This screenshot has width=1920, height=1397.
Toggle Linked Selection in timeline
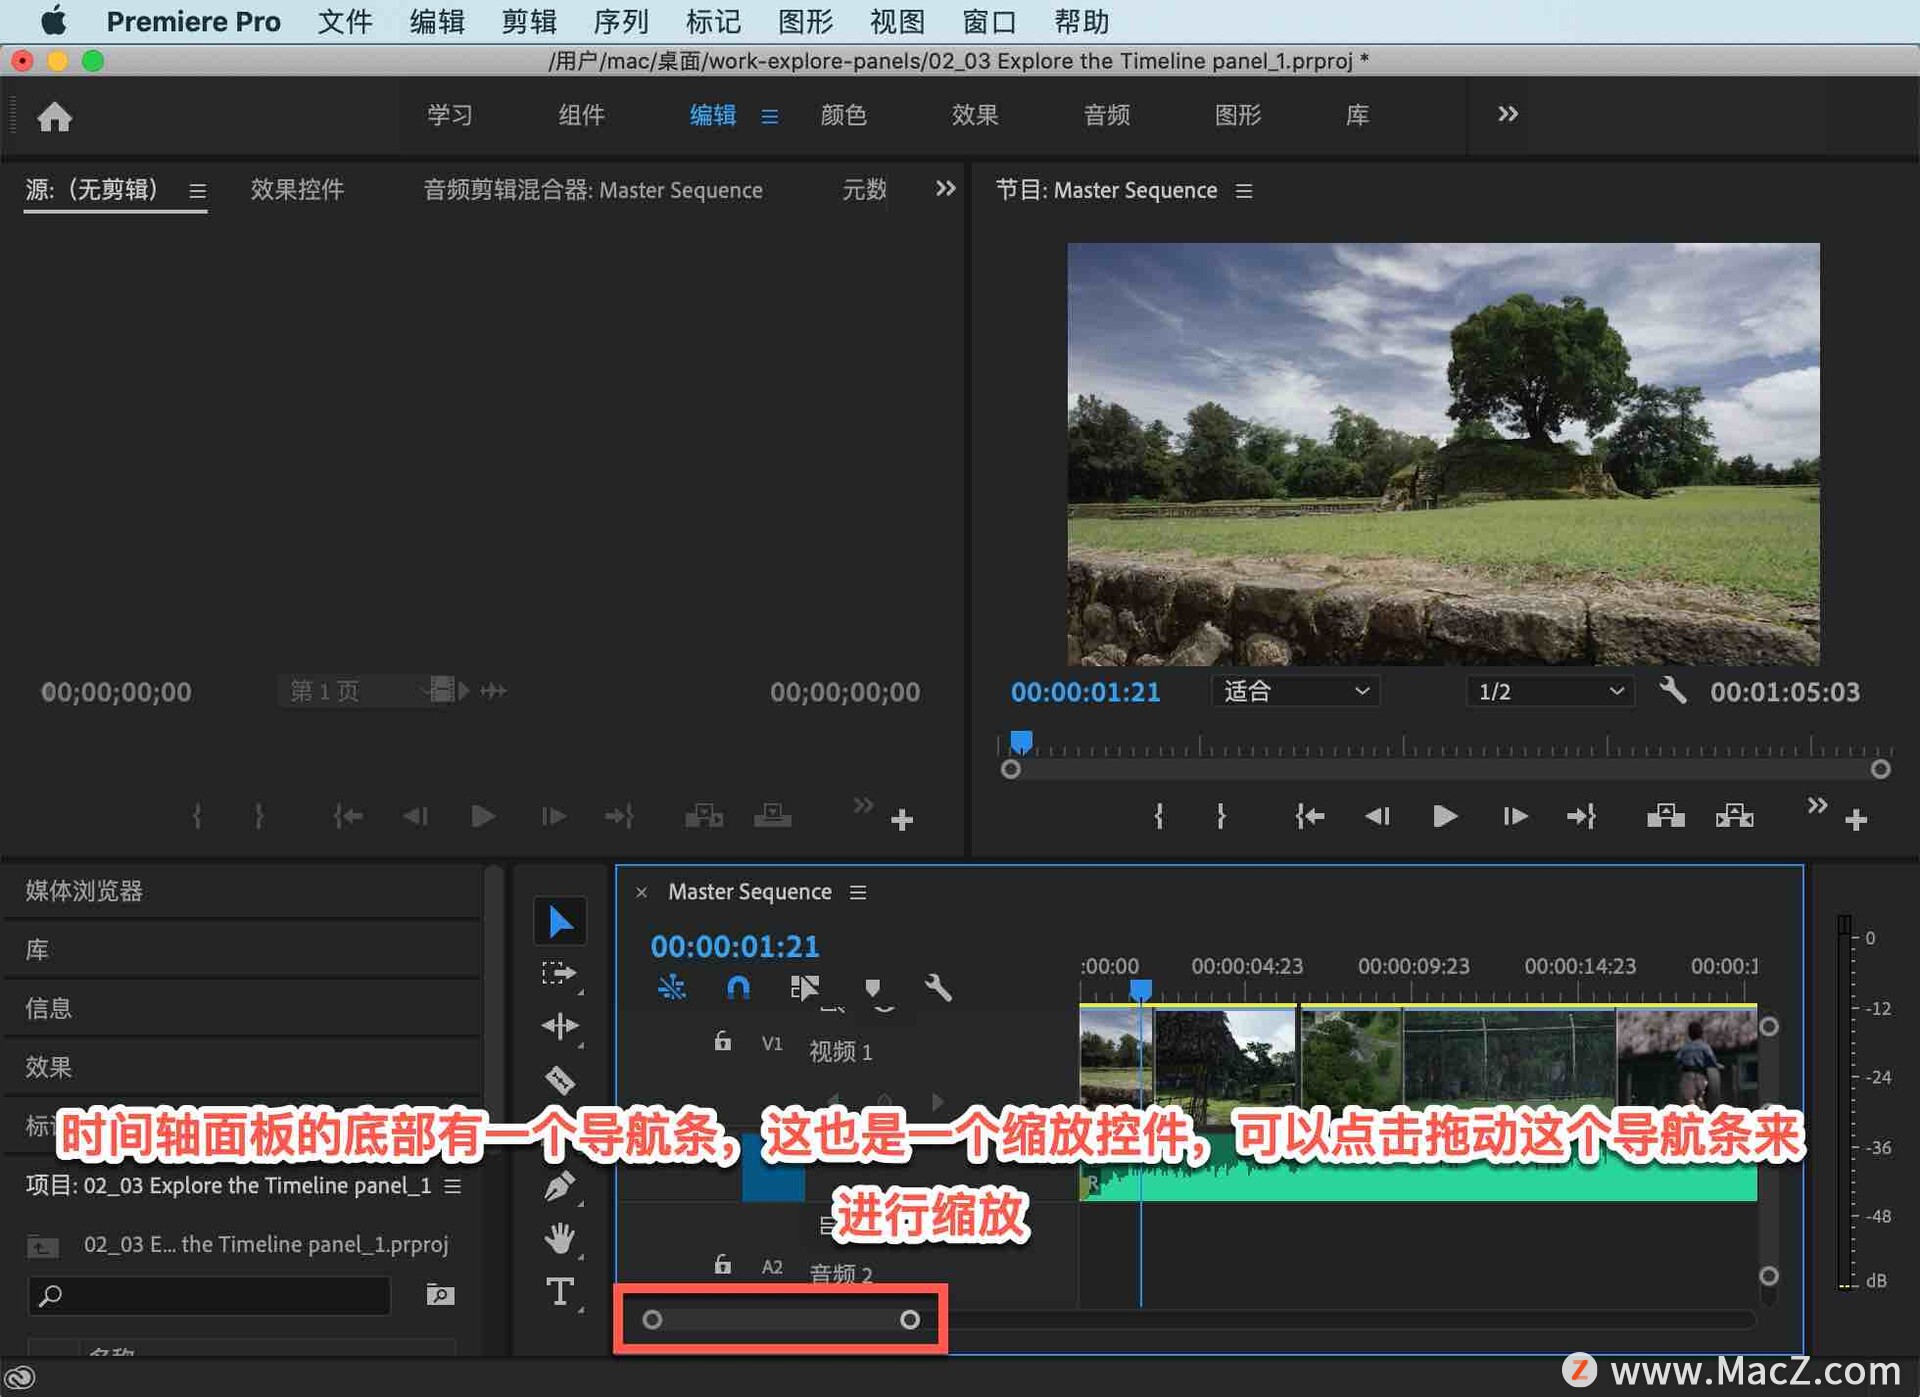[804, 988]
